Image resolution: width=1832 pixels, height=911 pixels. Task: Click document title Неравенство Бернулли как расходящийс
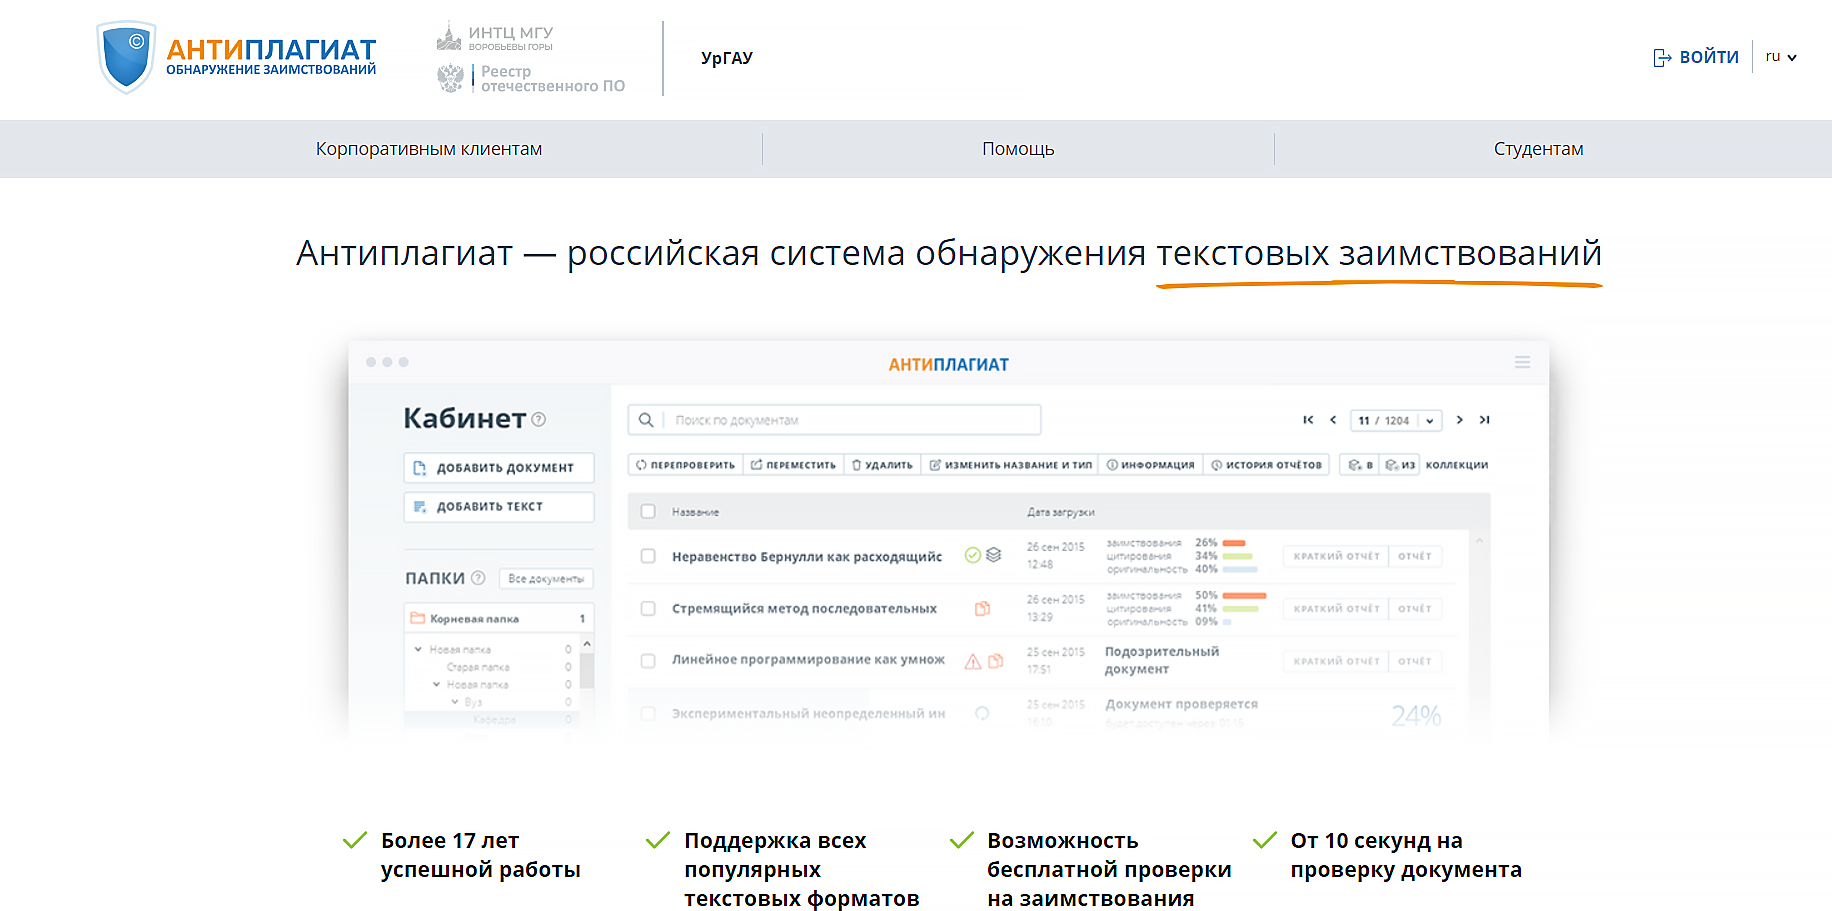pyautogui.click(x=807, y=557)
